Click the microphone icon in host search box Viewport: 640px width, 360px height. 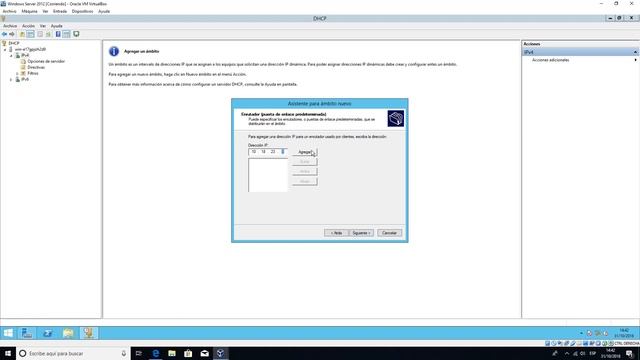pos(124,353)
